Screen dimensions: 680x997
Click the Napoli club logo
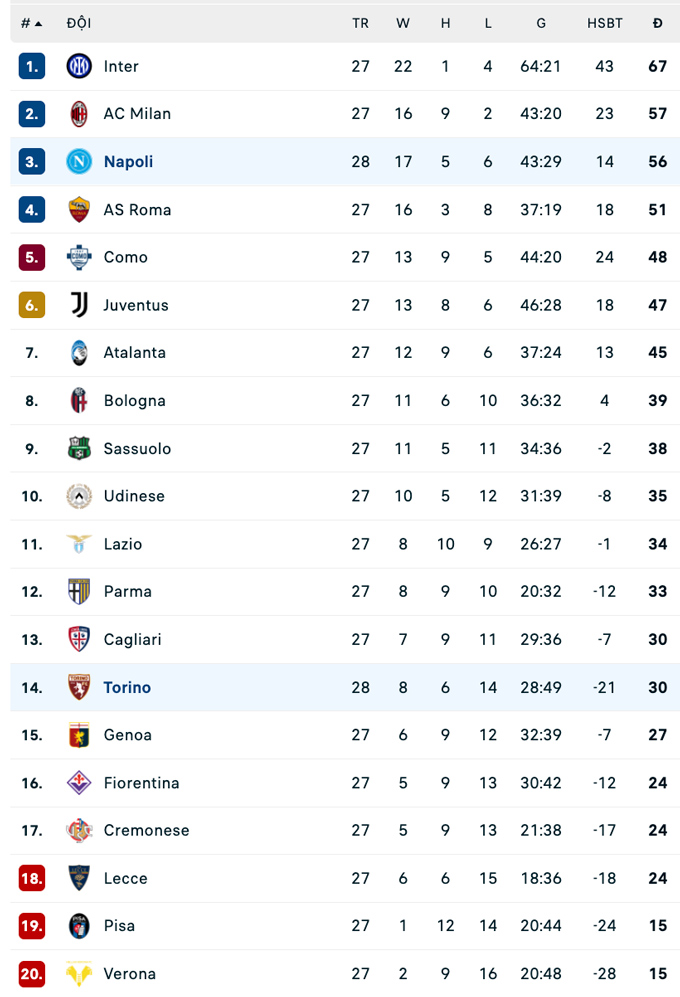79,161
